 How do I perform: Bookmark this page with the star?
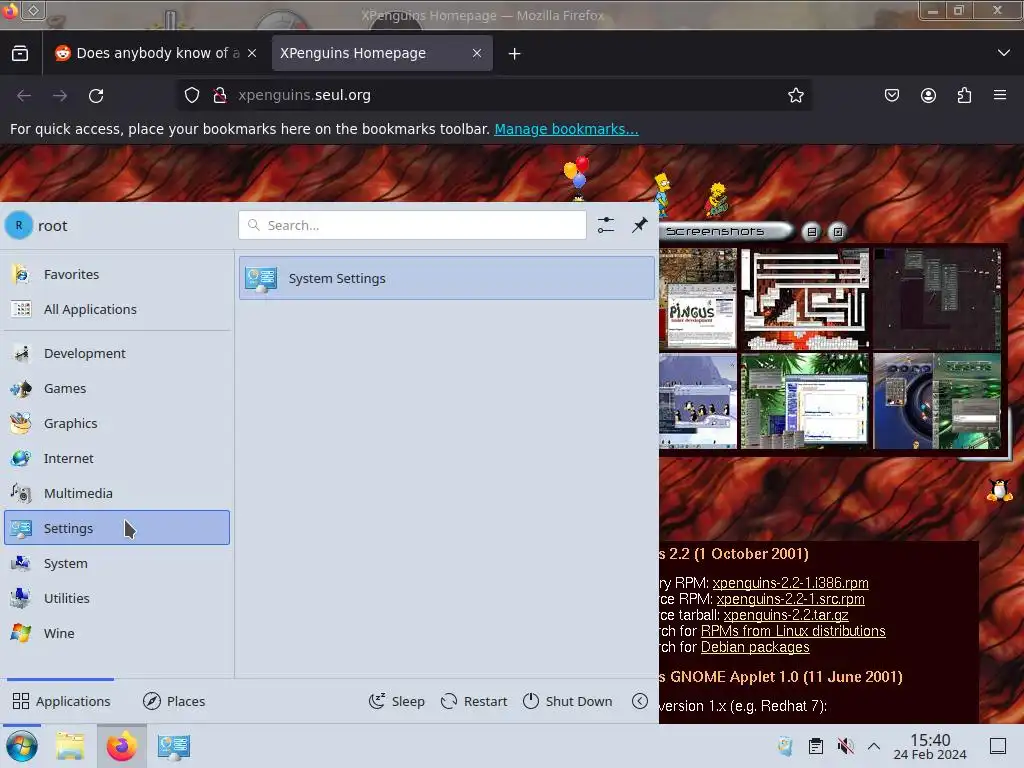click(795, 95)
